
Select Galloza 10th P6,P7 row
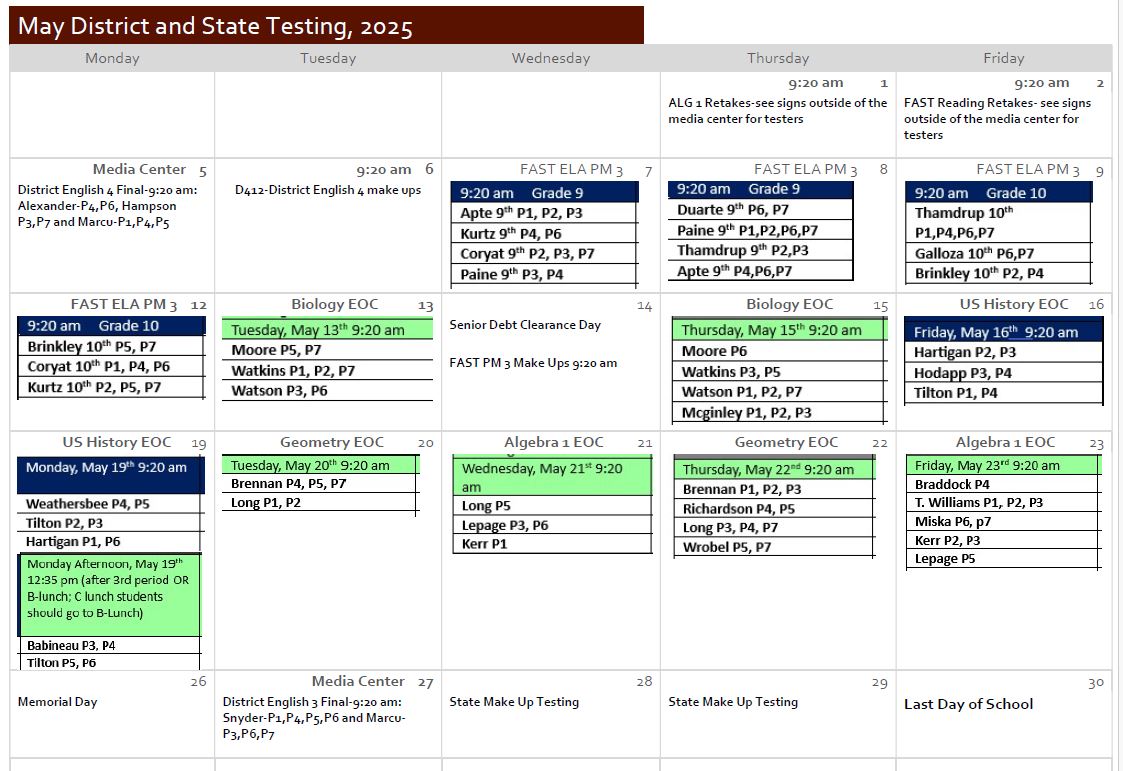click(998, 253)
